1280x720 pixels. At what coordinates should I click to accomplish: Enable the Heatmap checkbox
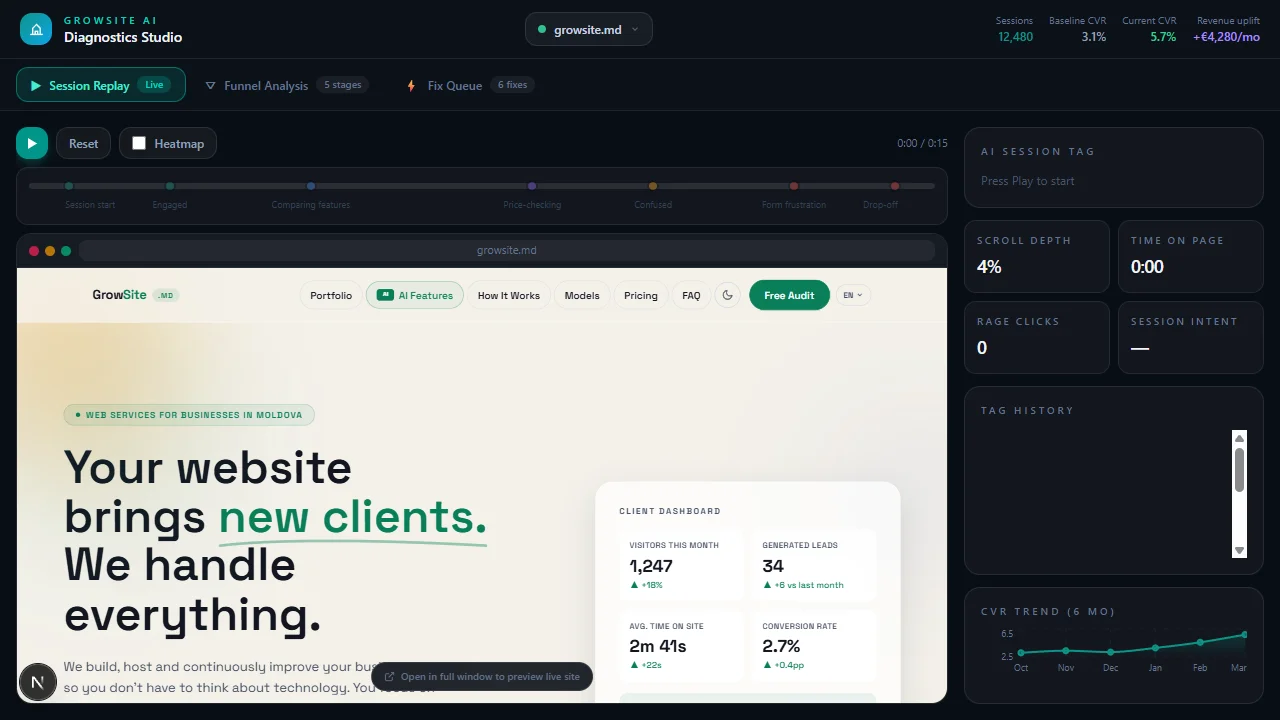(x=139, y=144)
